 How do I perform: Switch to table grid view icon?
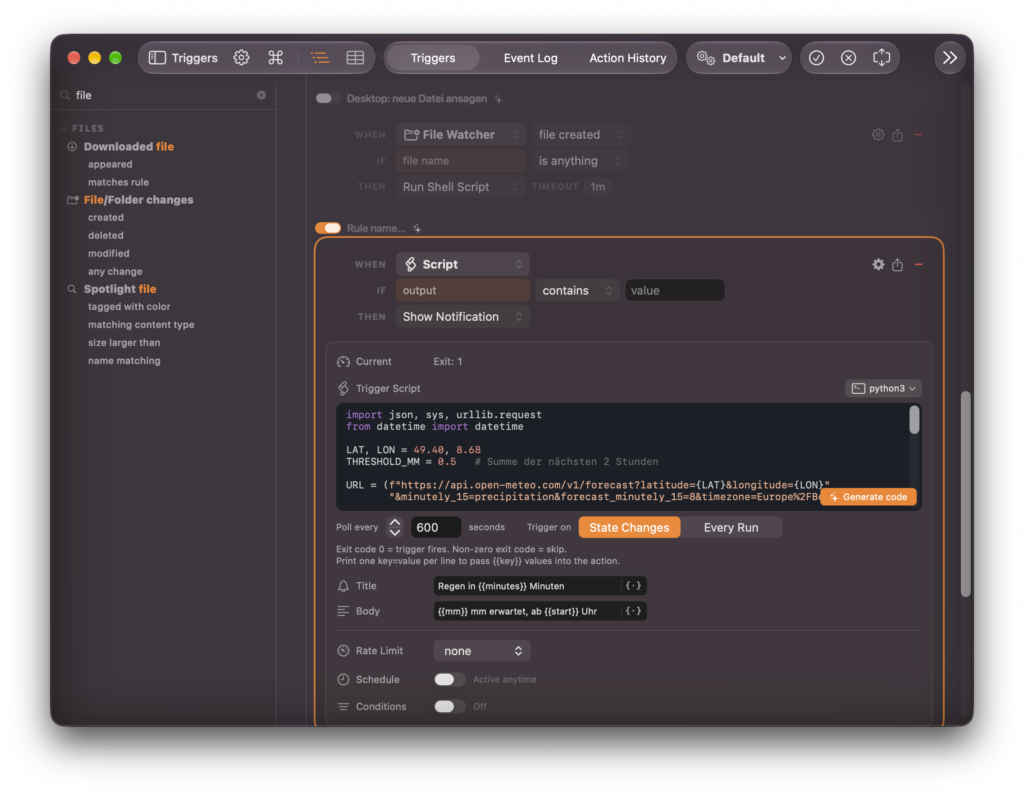click(355, 57)
